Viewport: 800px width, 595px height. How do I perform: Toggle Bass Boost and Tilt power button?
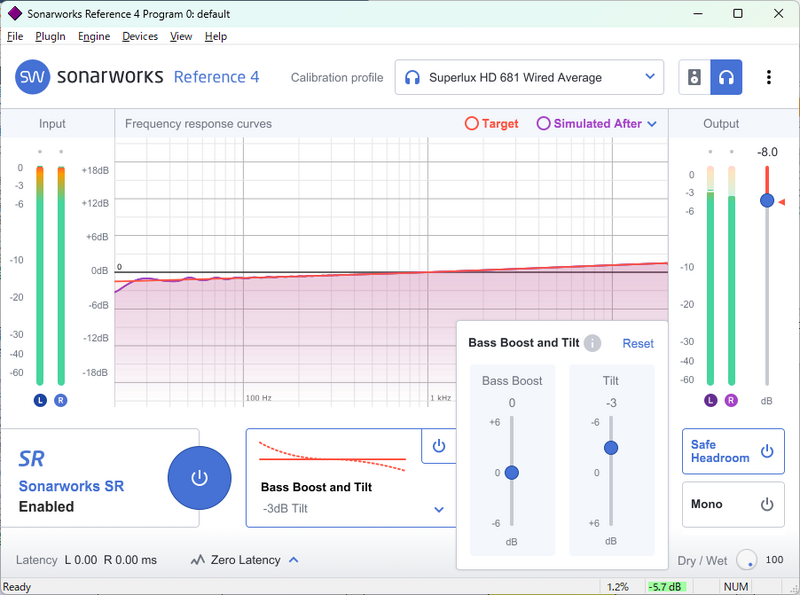tap(439, 446)
